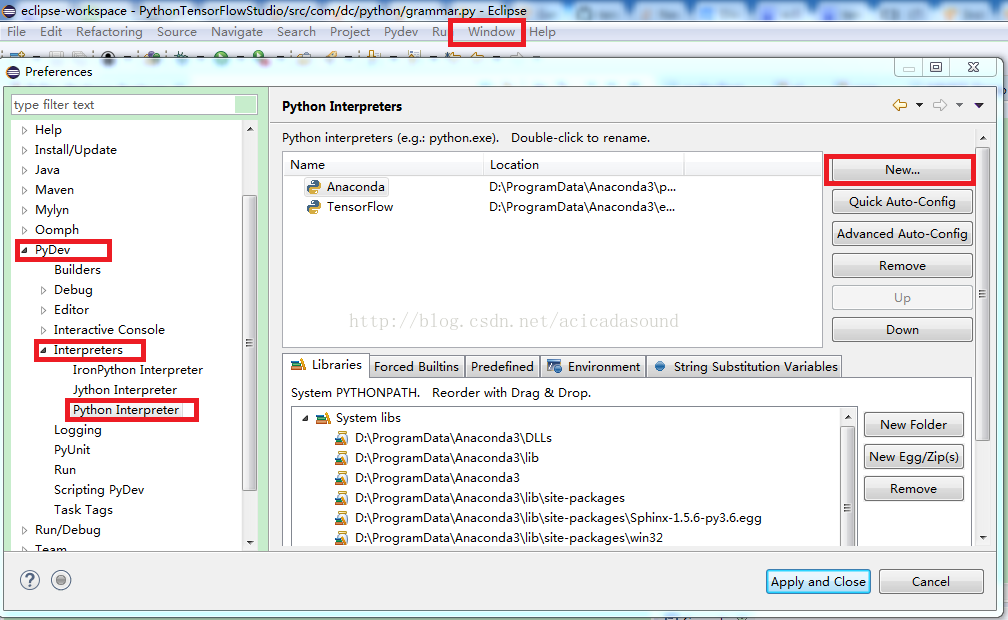Switch to the Predefined tab
The image size is (1008, 620).
pyautogui.click(x=502, y=367)
